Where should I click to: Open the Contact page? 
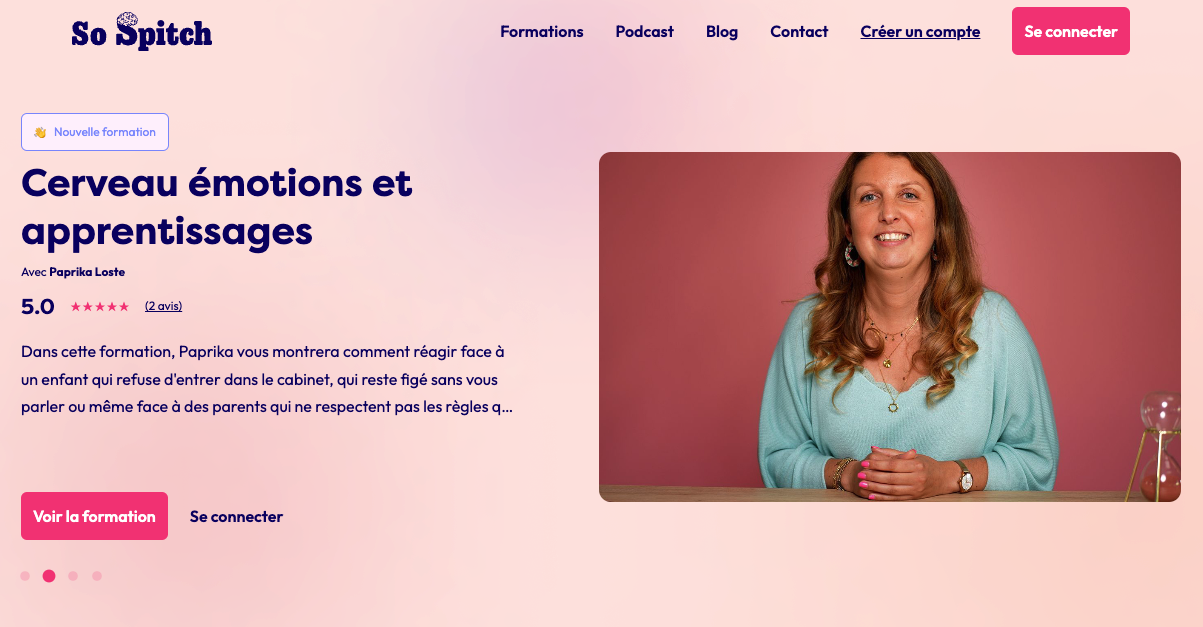(x=799, y=31)
